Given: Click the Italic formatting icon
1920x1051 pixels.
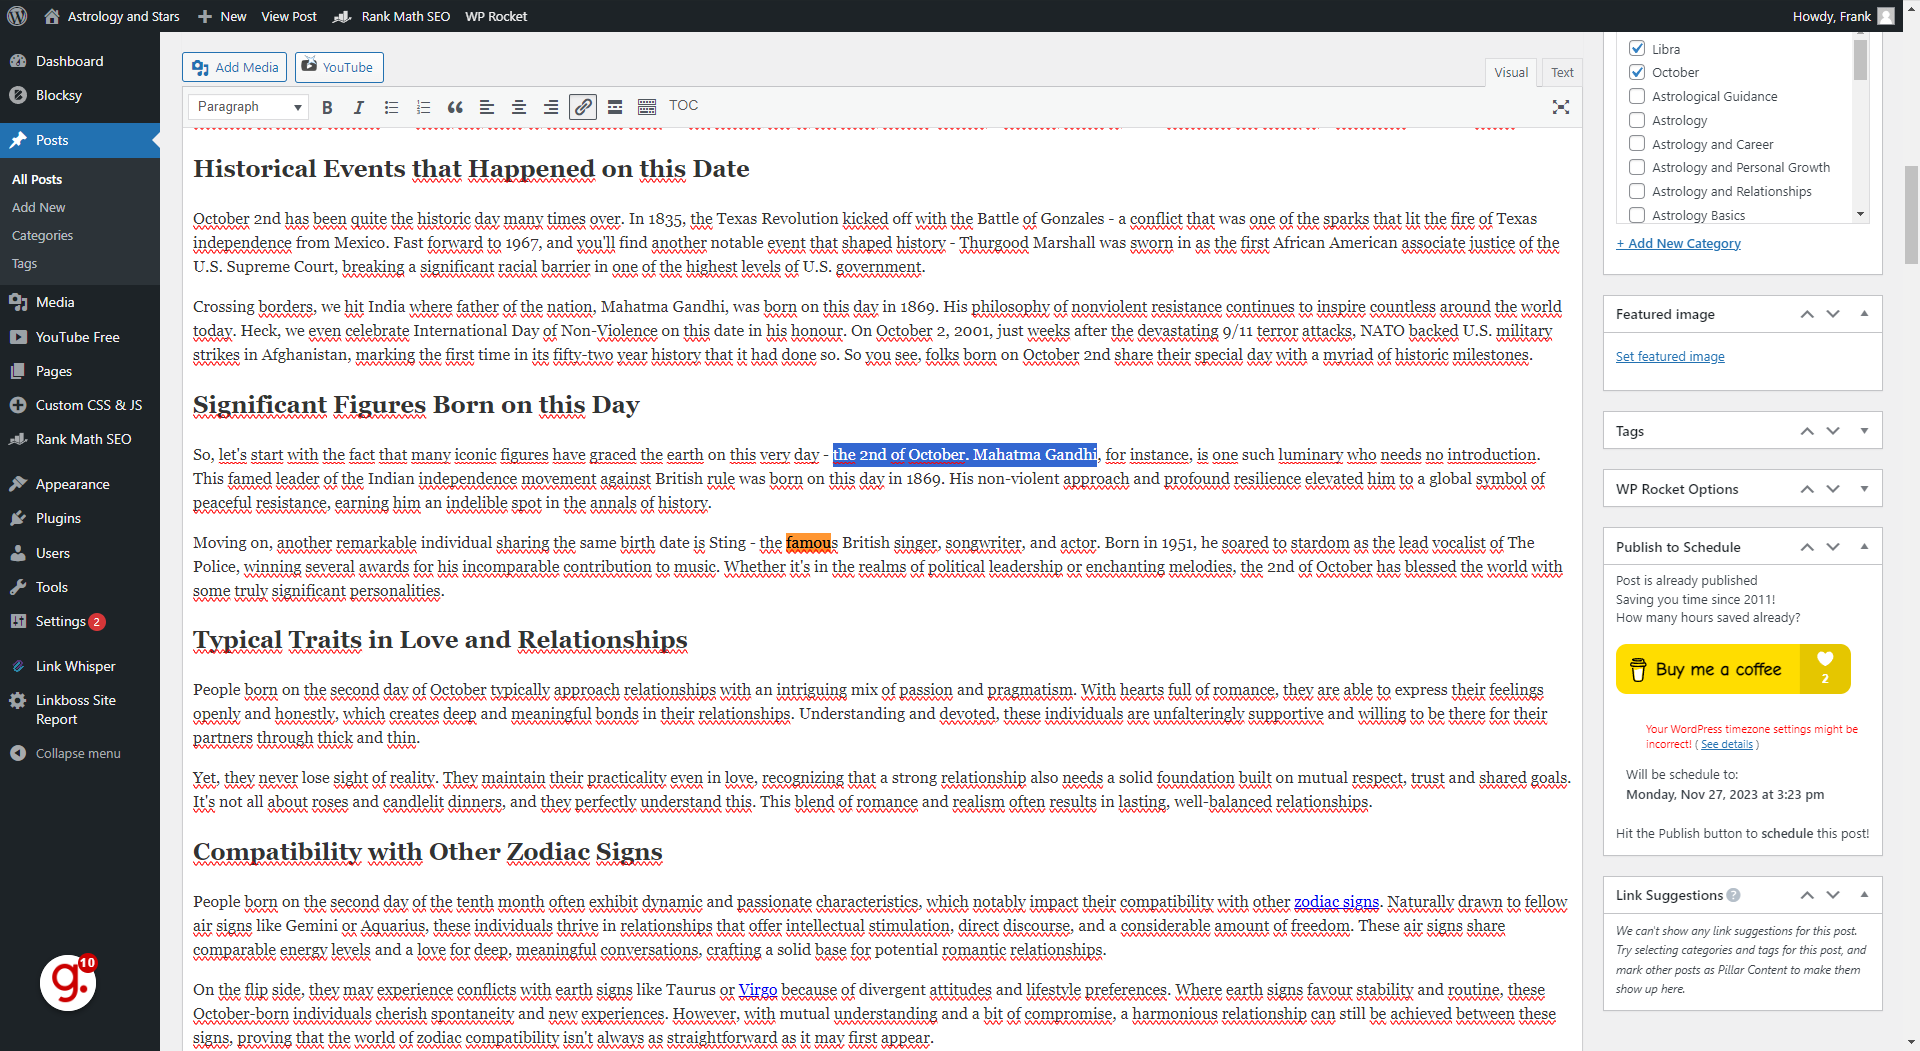Looking at the screenshot, I should point(359,107).
